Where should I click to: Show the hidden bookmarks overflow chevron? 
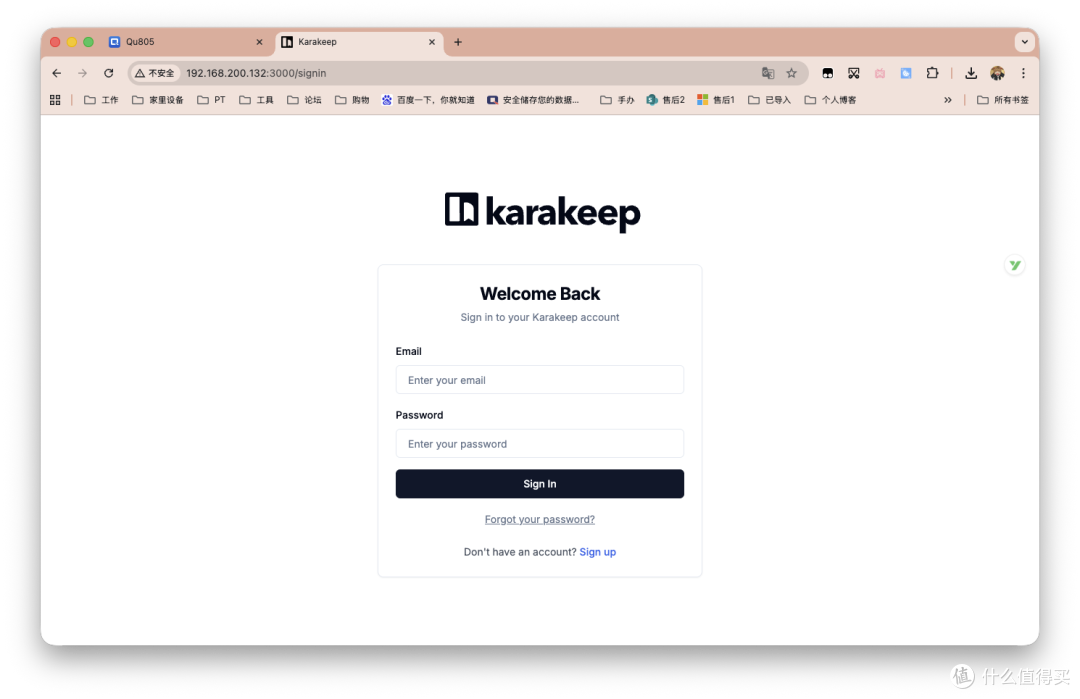coord(948,100)
